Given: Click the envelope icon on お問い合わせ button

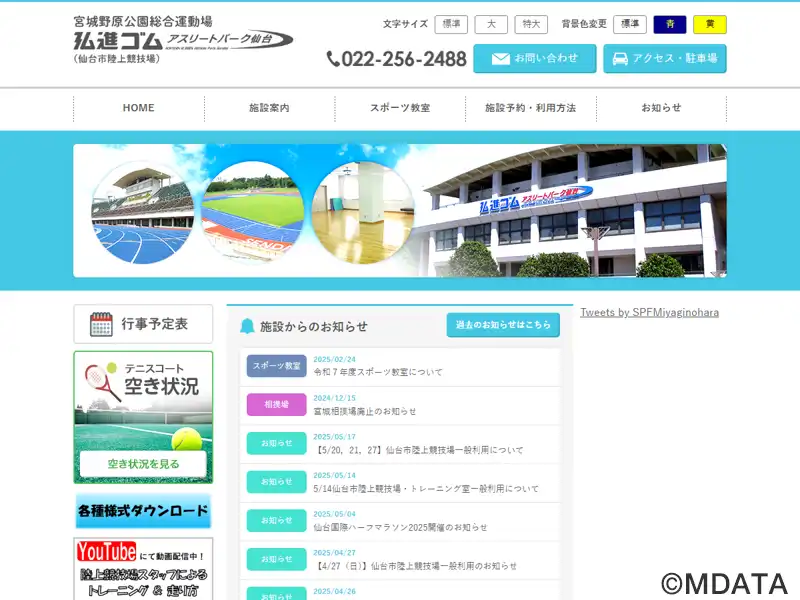Looking at the screenshot, I should tap(501, 59).
